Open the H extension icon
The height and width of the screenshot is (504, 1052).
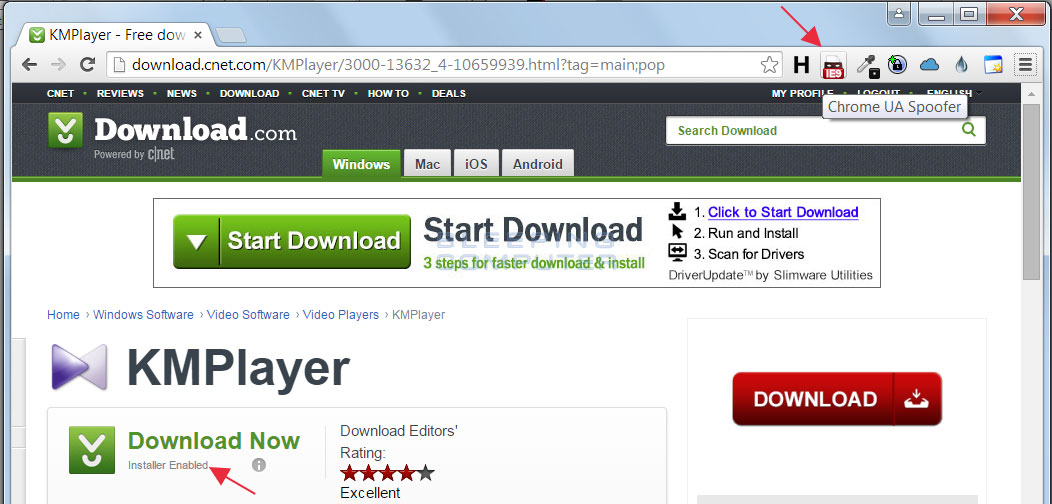point(801,64)
